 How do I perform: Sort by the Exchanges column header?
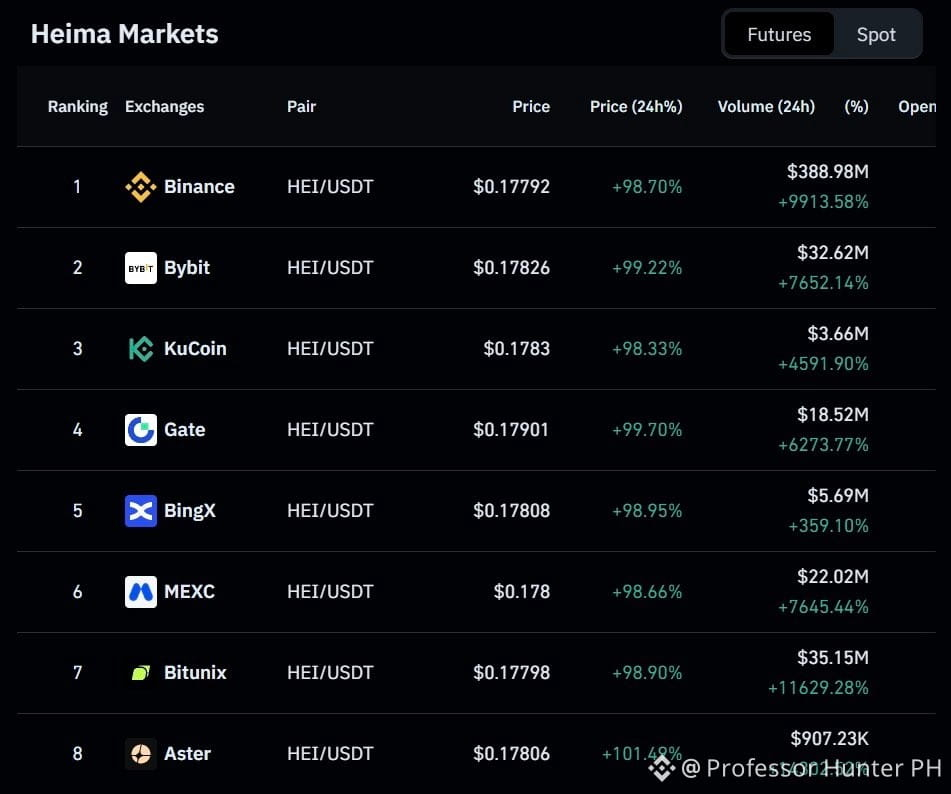point(164,107)
